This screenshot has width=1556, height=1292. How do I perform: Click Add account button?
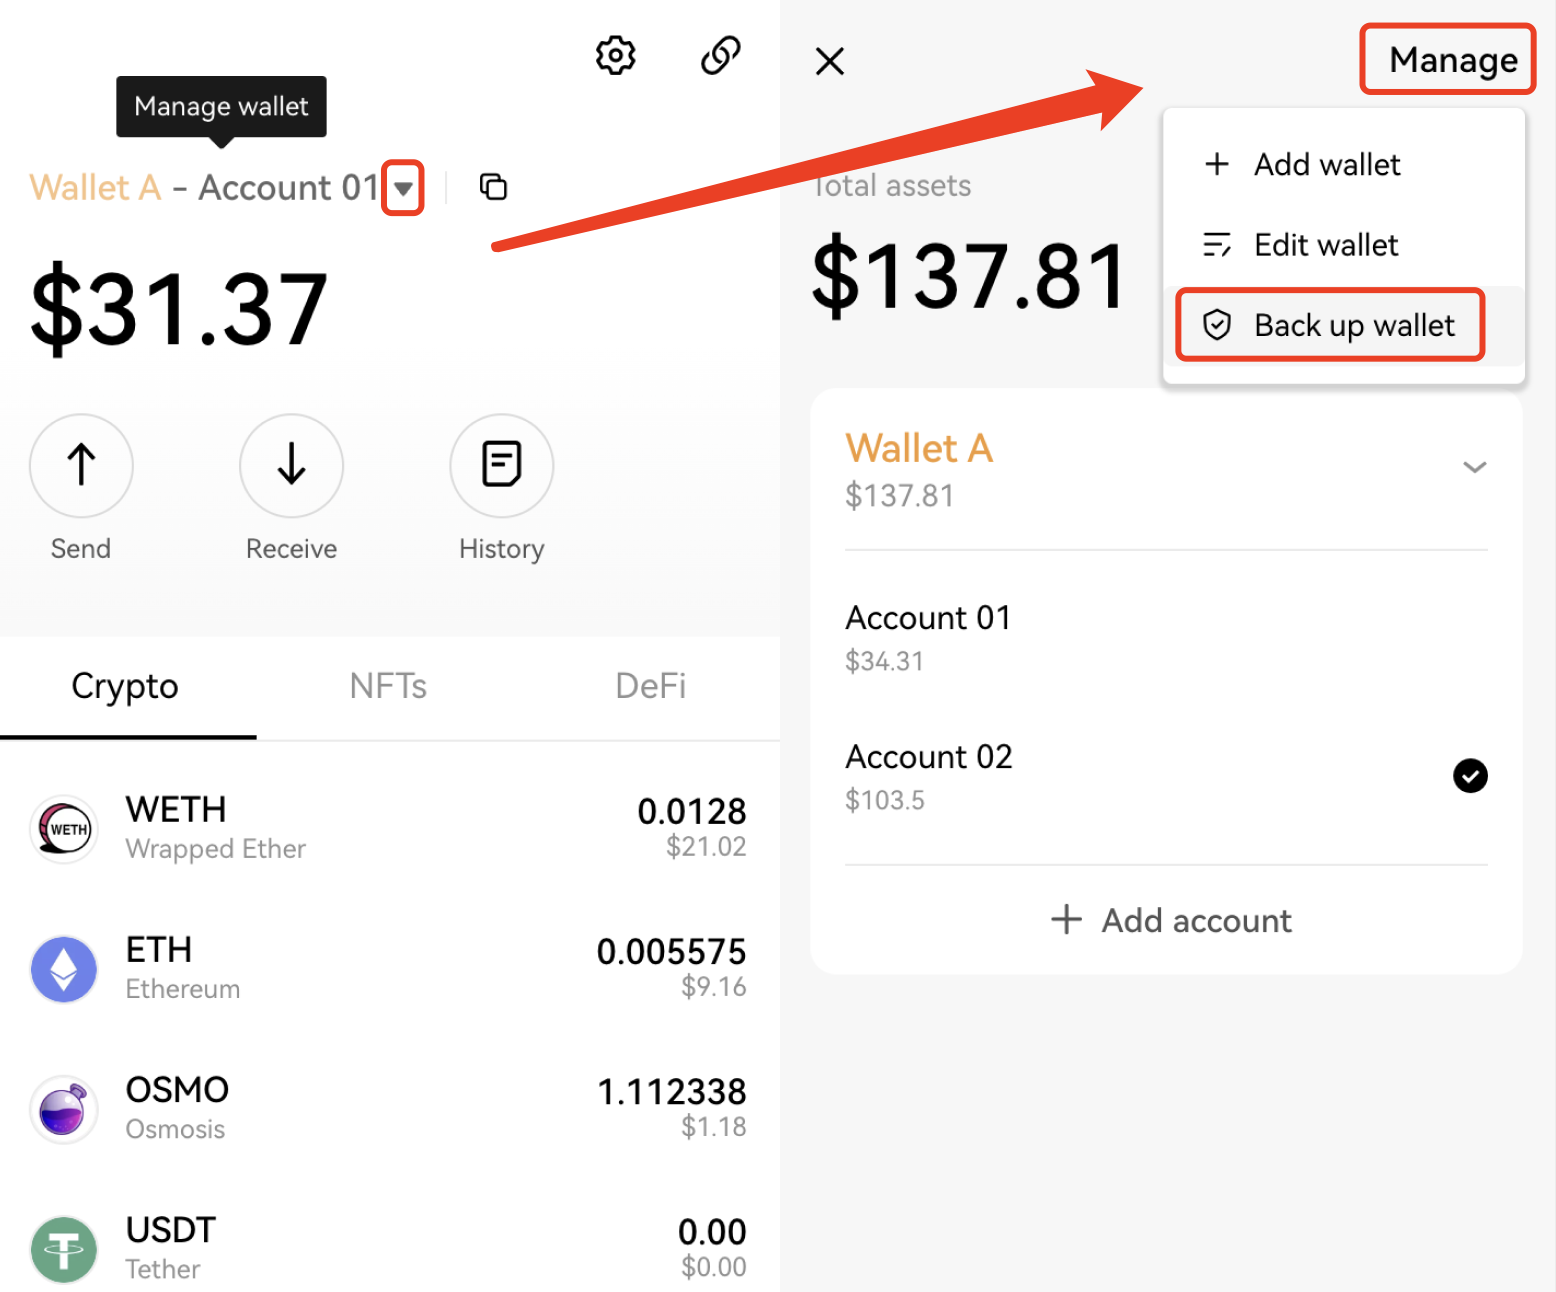(x=1171, y=920)
